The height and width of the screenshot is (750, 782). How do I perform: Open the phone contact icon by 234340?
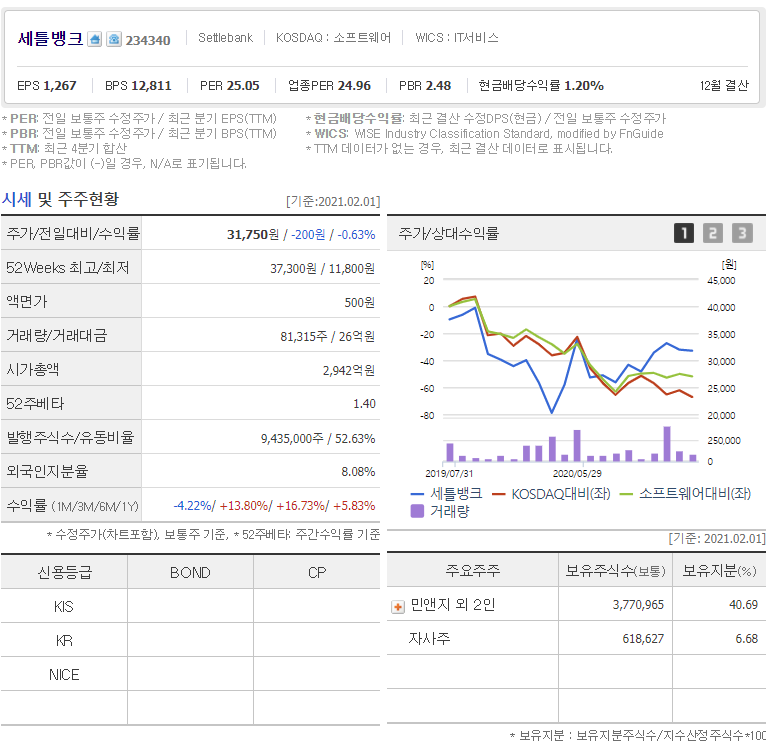click(x=114, y=39)
